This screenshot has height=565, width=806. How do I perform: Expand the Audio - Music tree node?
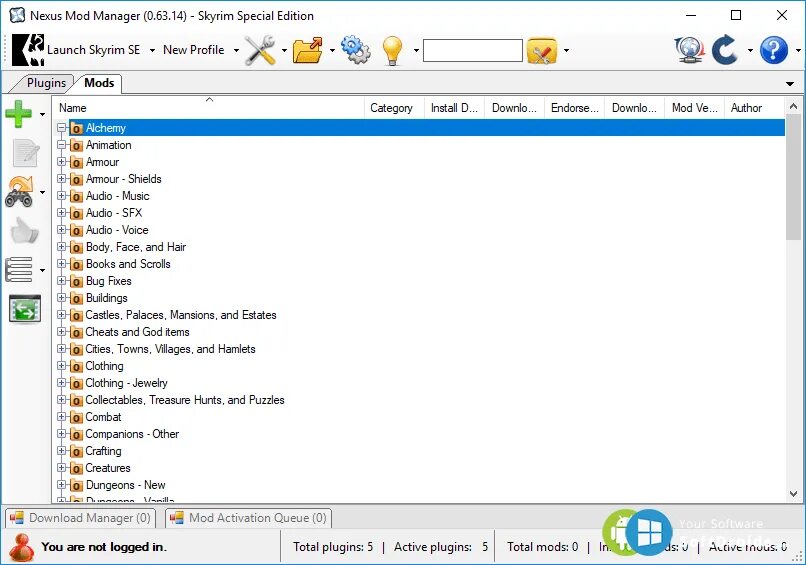pyautogui.click(x=62, y=196)
